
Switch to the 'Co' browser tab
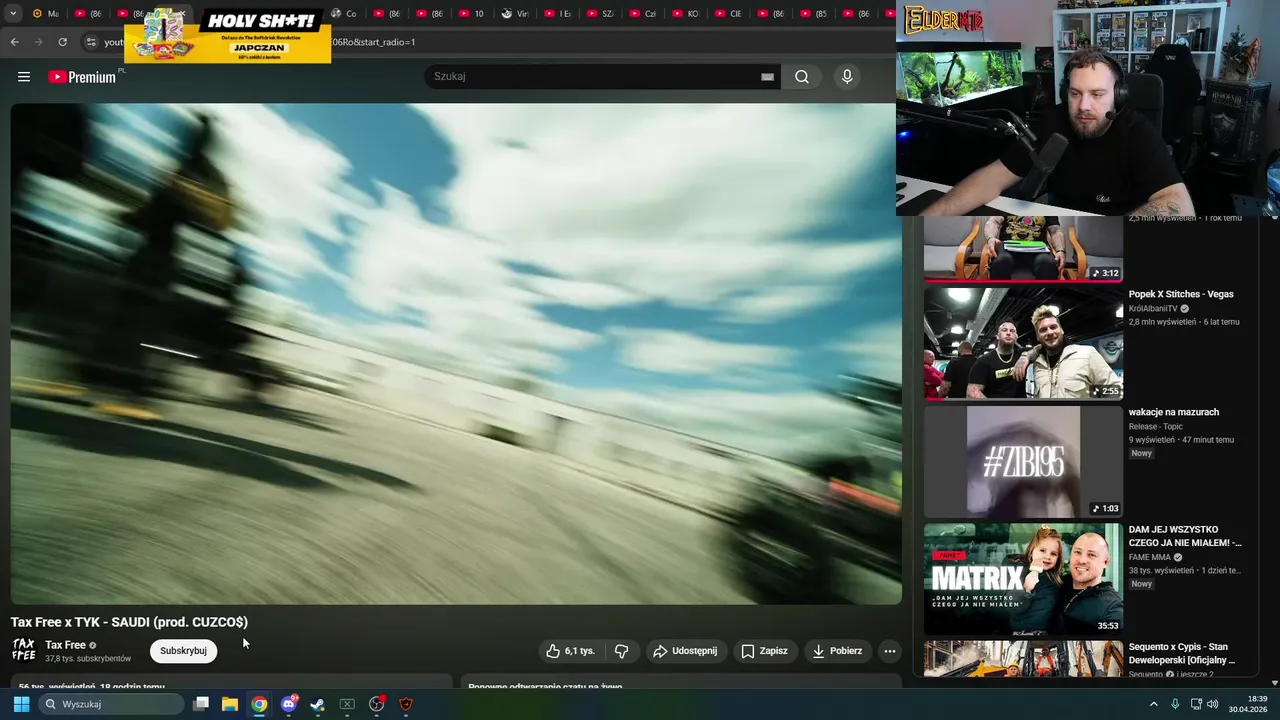coord(344,14)
